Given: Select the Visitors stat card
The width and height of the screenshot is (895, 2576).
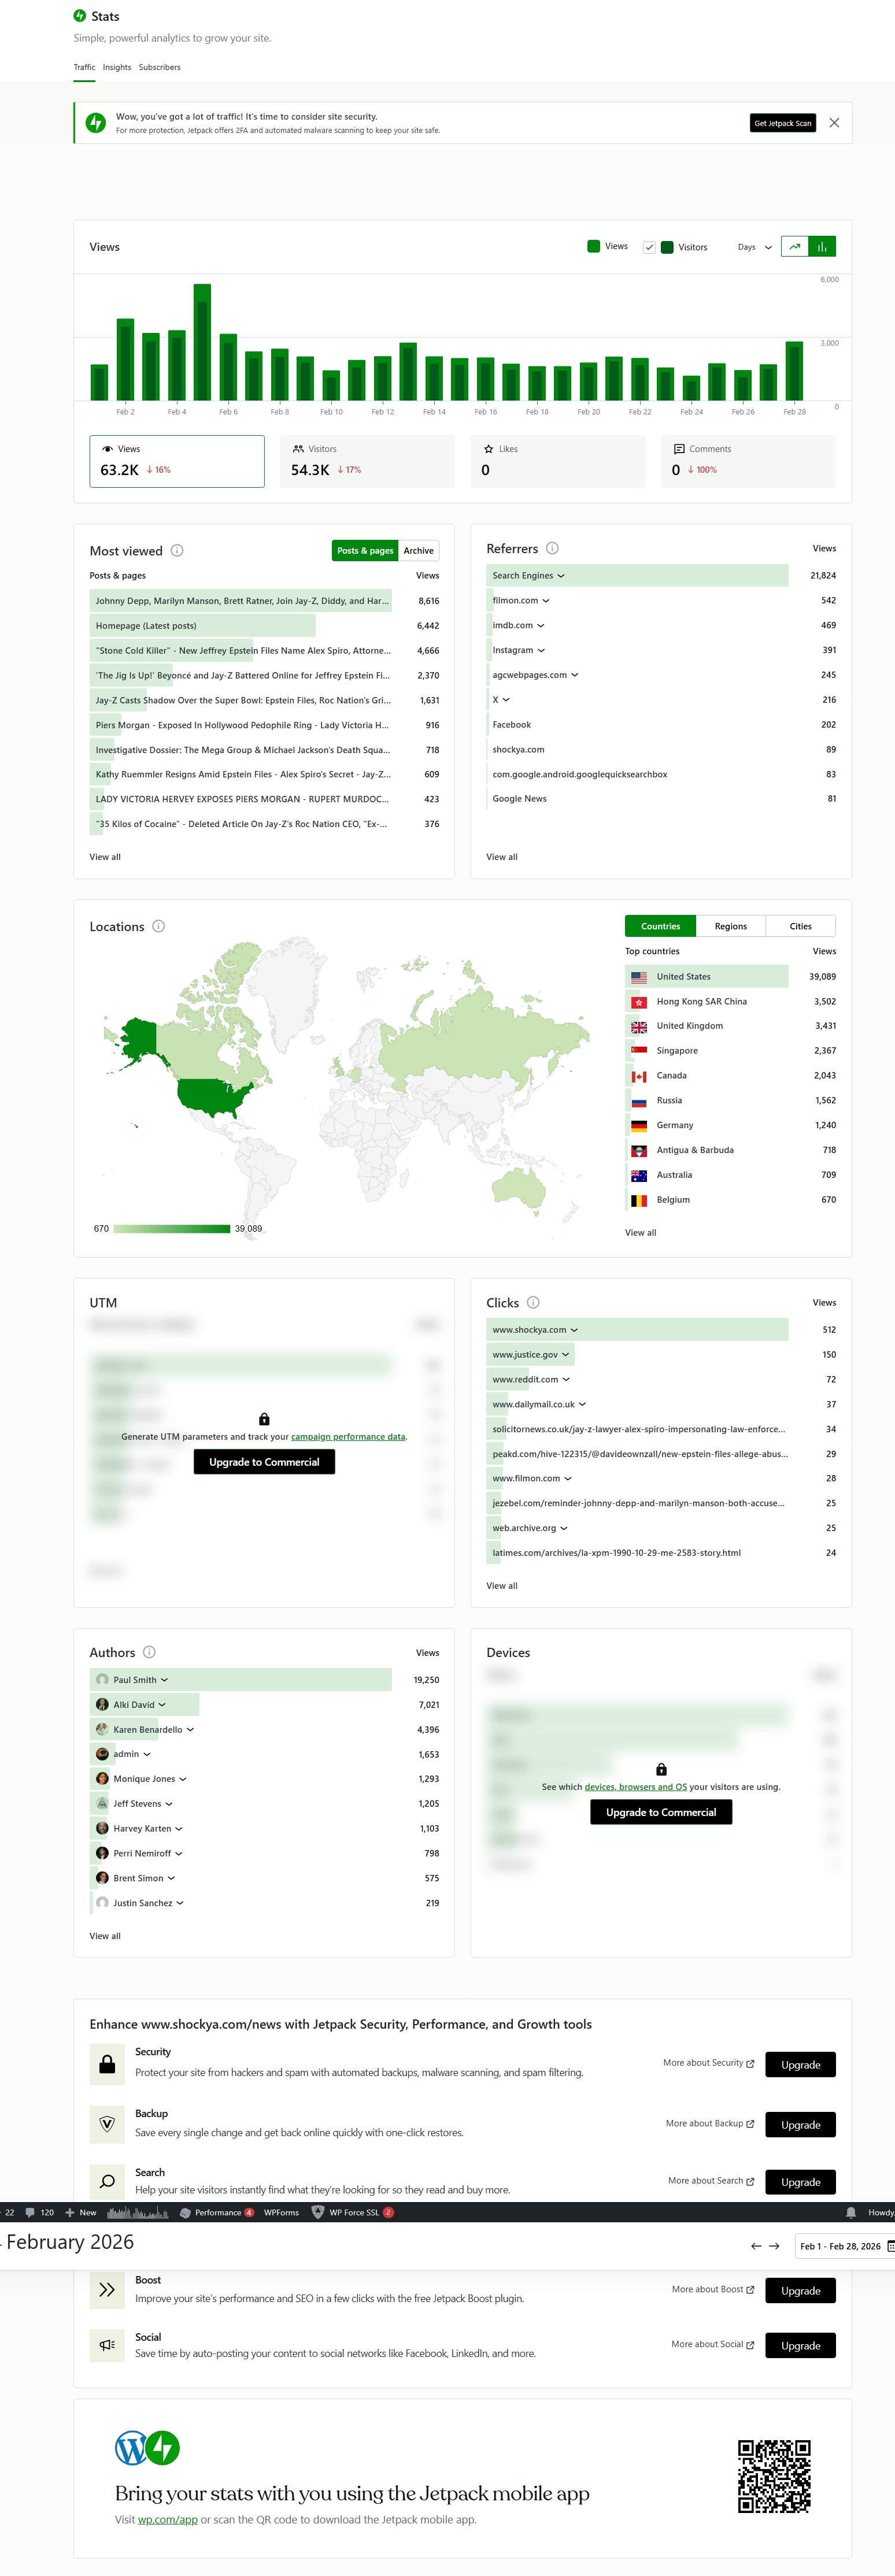Looking at the screenshot, I should pyautogui.click(x=367, y=461).
